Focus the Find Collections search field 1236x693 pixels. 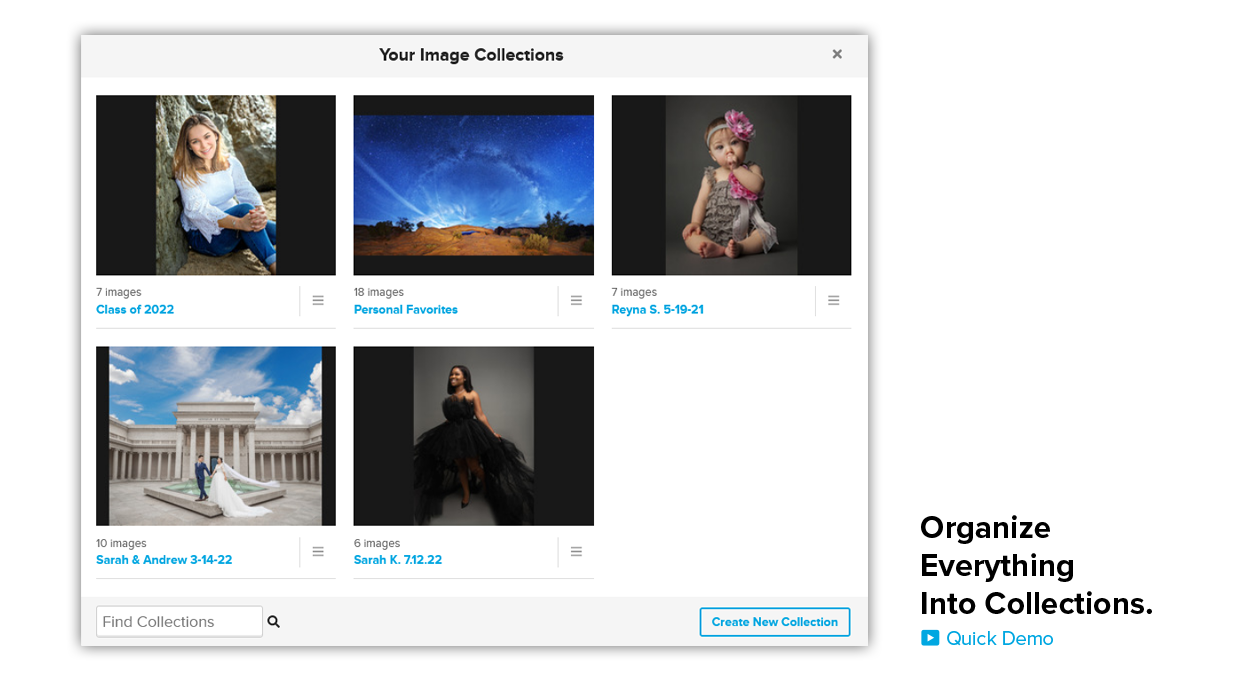coord(179,622)
